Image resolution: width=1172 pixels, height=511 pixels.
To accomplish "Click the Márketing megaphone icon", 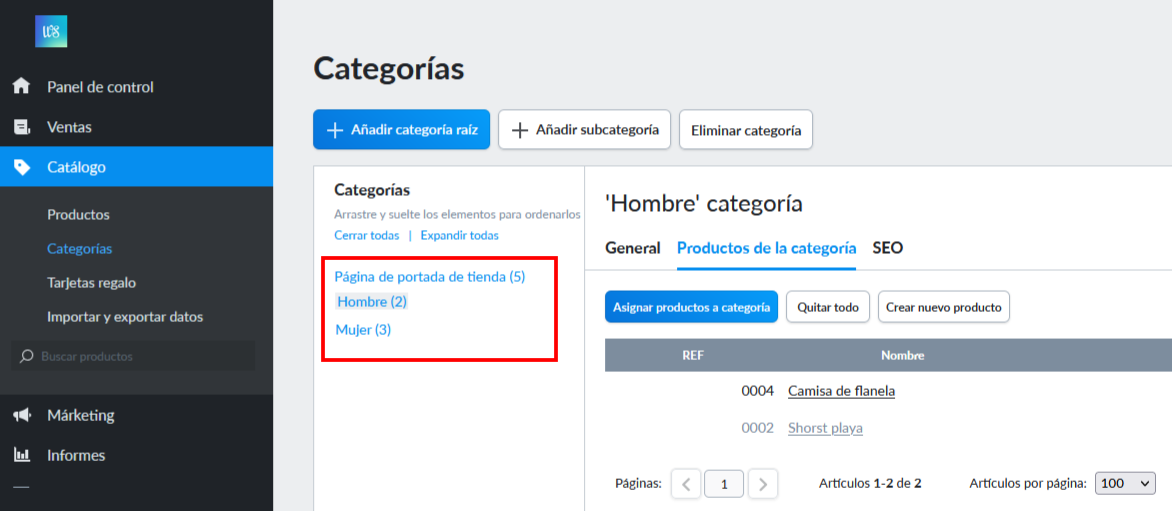I will coord(22,415).
